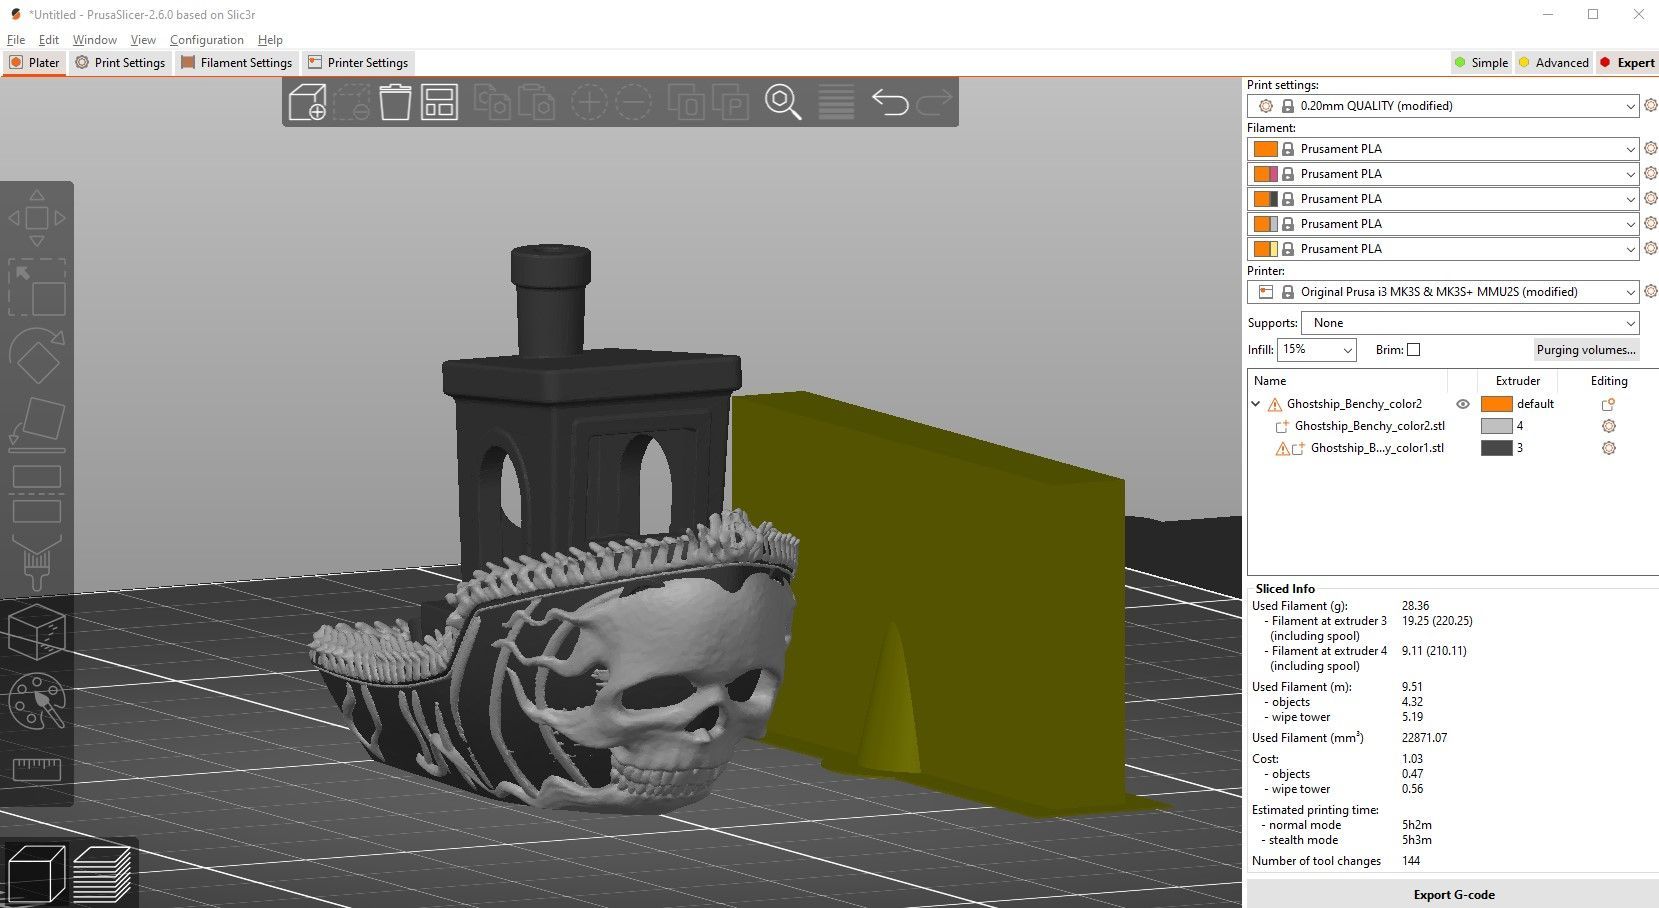Open the Variable layer height tool
Screen dimensions: 1659x908
click(x=836, y=102)
